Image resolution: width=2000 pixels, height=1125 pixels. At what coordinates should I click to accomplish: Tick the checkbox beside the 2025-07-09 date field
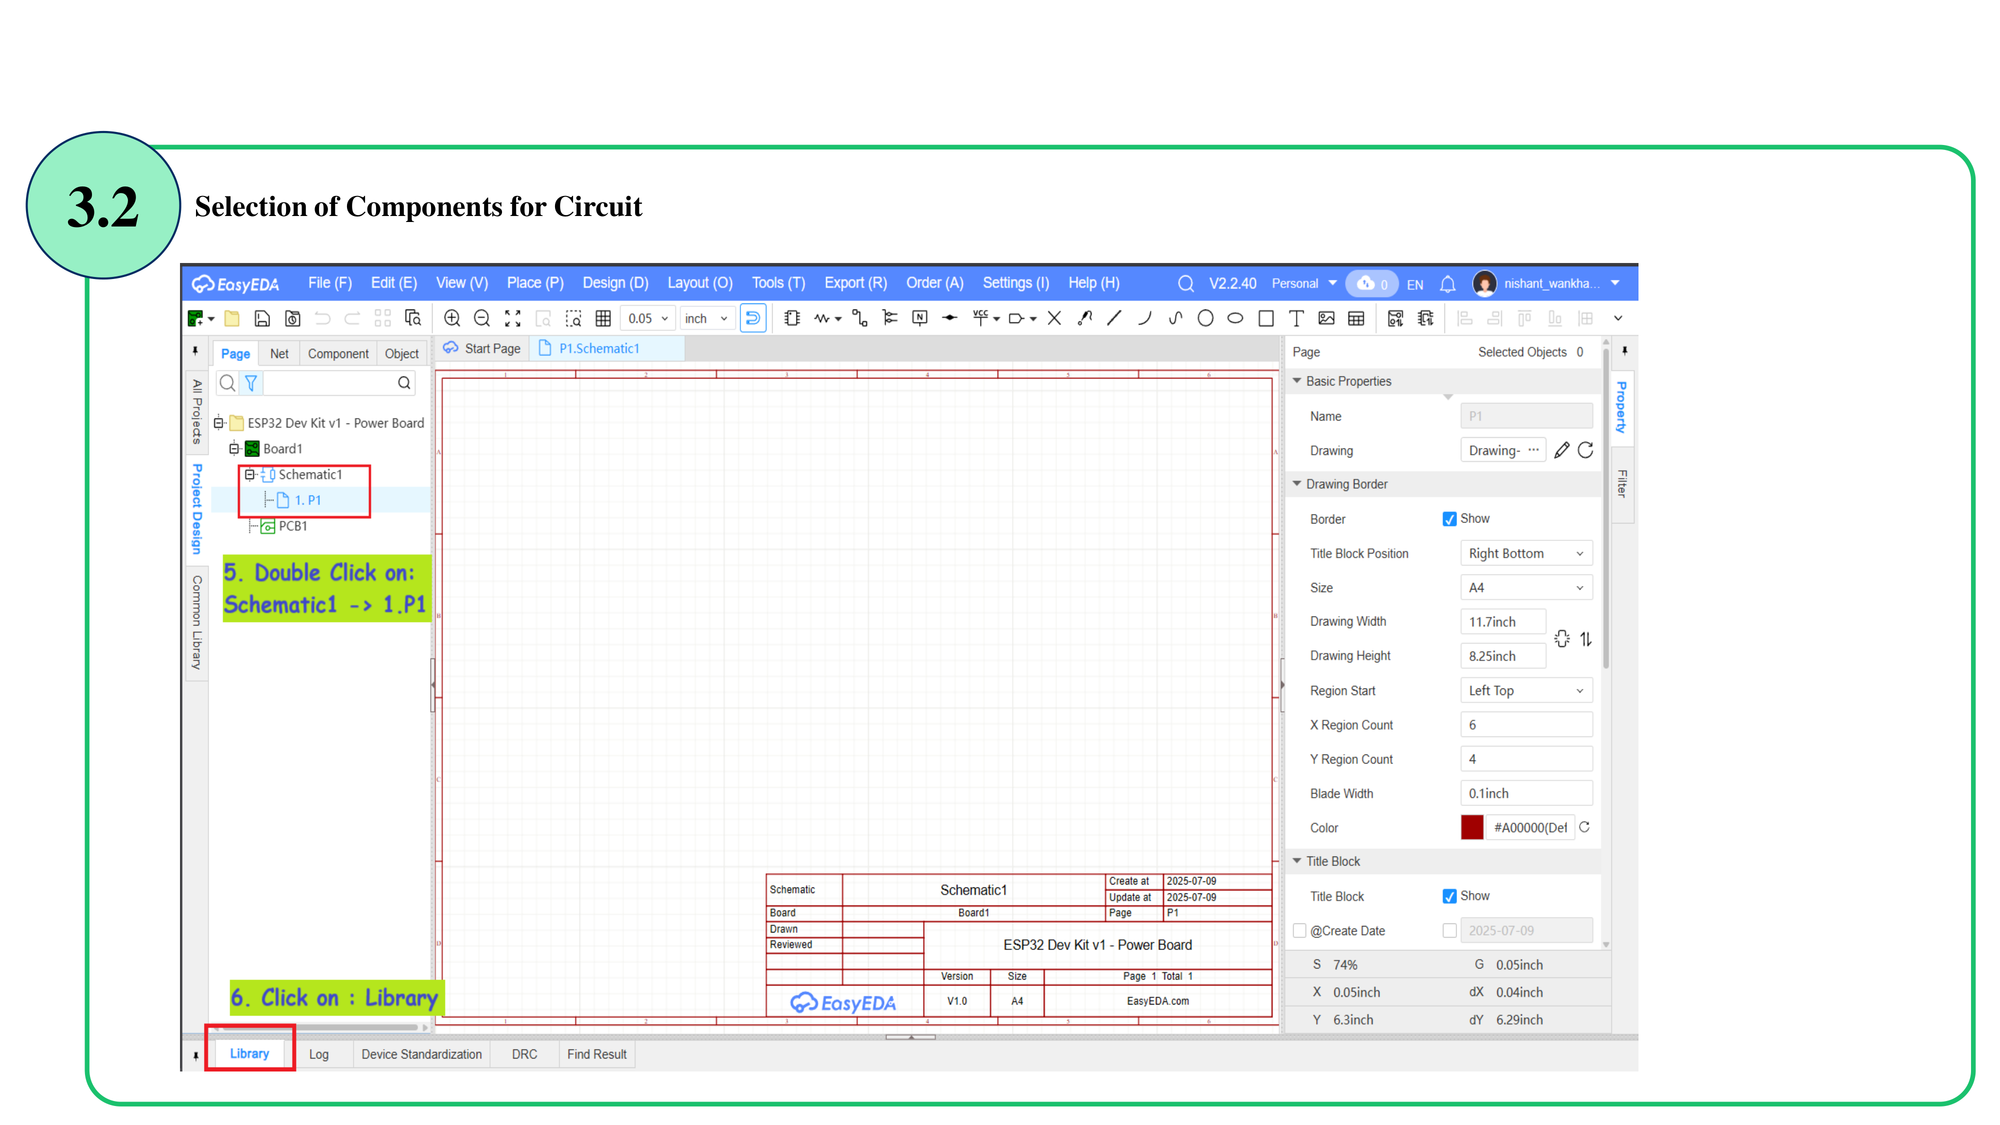[x=1449, y=931]
